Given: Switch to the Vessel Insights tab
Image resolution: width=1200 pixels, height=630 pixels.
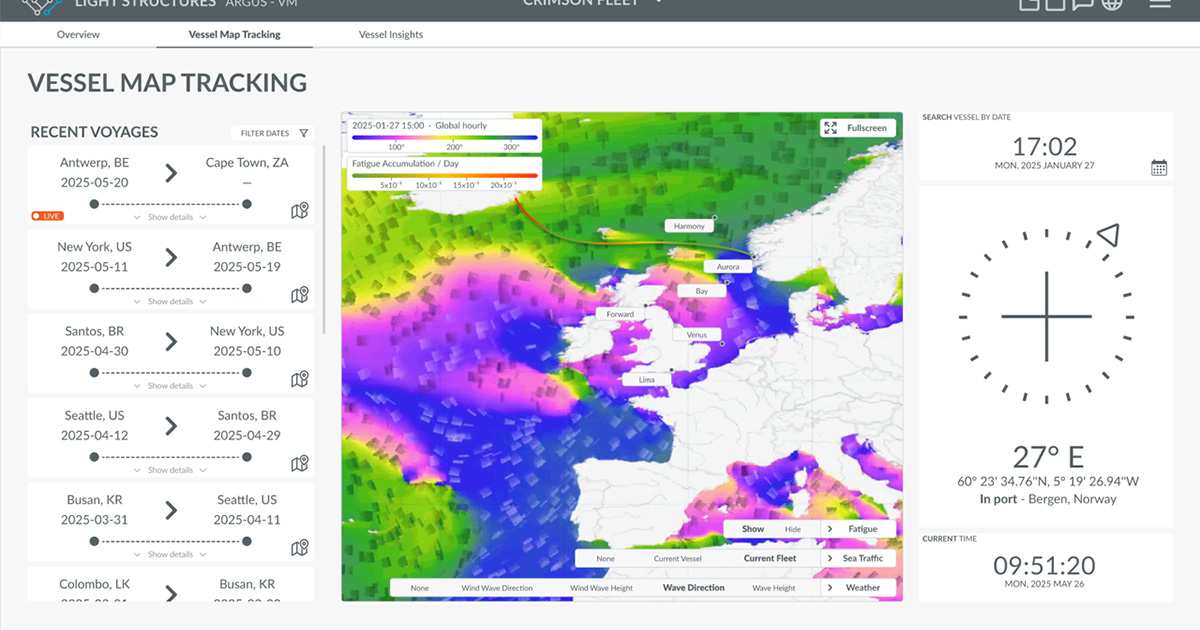Looking at the screenshot, I should point(390,34).
